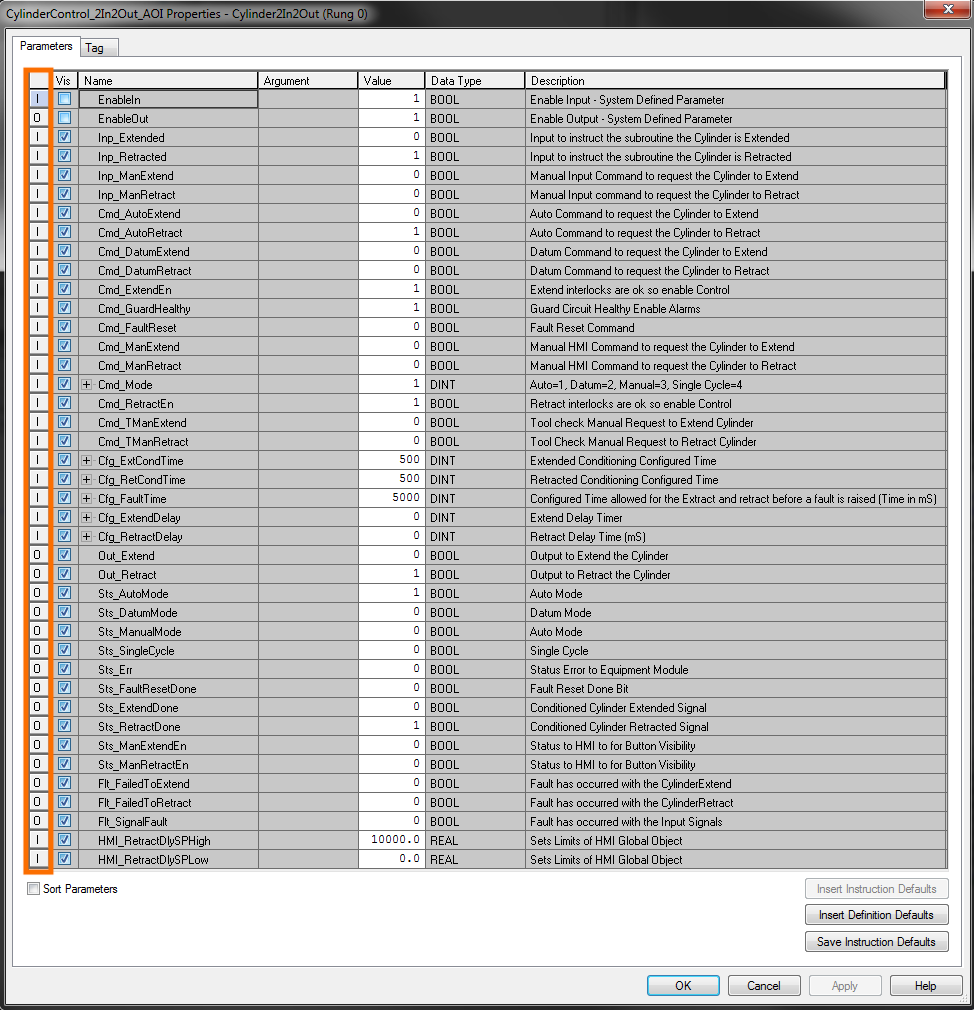The width and height of the screenshot is (974, 1010).
Task: Uncheck Vis for Flt_SignalFault
Action: pyautogui.click(x=62, y=821)
